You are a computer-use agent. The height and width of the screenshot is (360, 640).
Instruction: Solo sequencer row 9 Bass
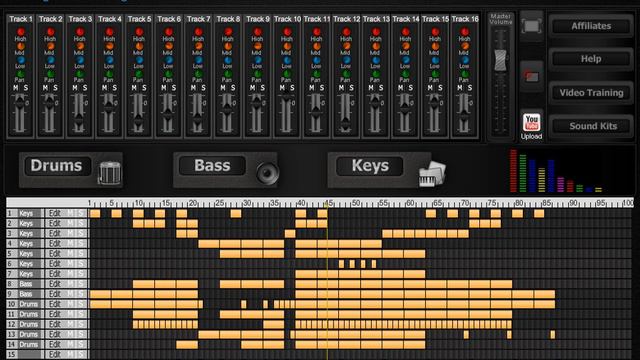click(x=81, y=294)
